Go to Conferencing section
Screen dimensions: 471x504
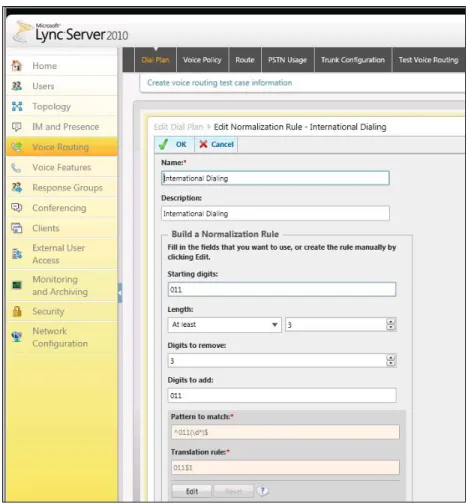pos(59,208)
